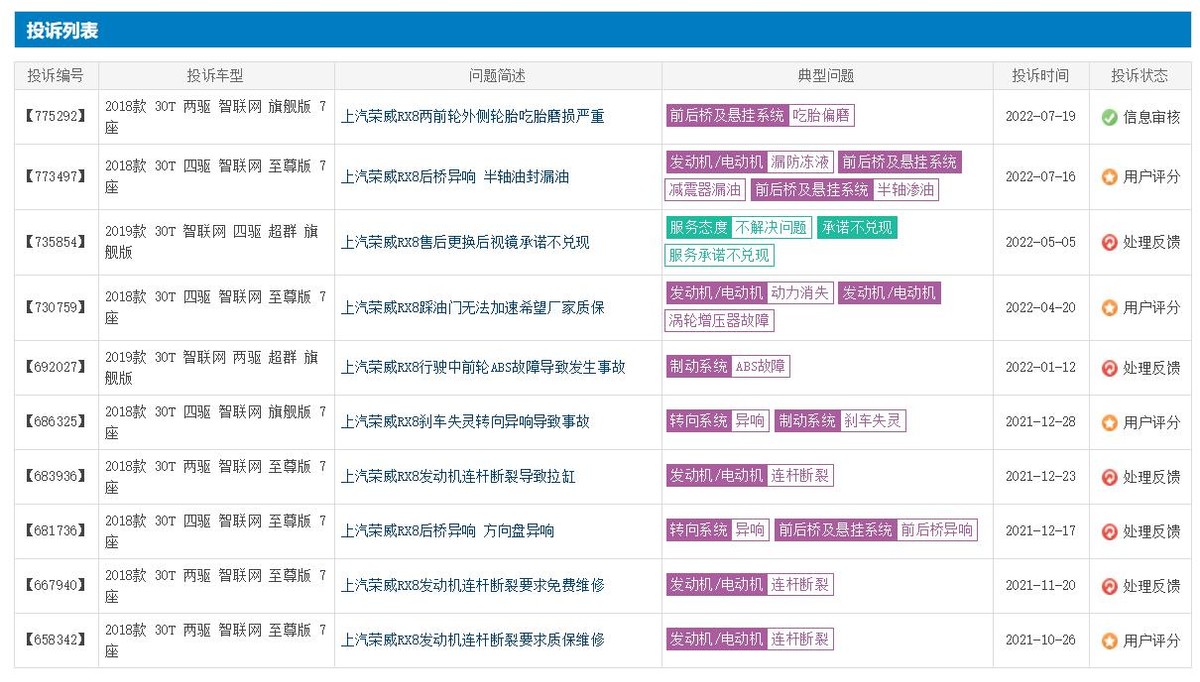The width and height of the screenshot is (1200, 682).
Task: Click the 前后桥及悬挂系统 吃胎偏磨 tag
Action: click(x=760, y=116)
